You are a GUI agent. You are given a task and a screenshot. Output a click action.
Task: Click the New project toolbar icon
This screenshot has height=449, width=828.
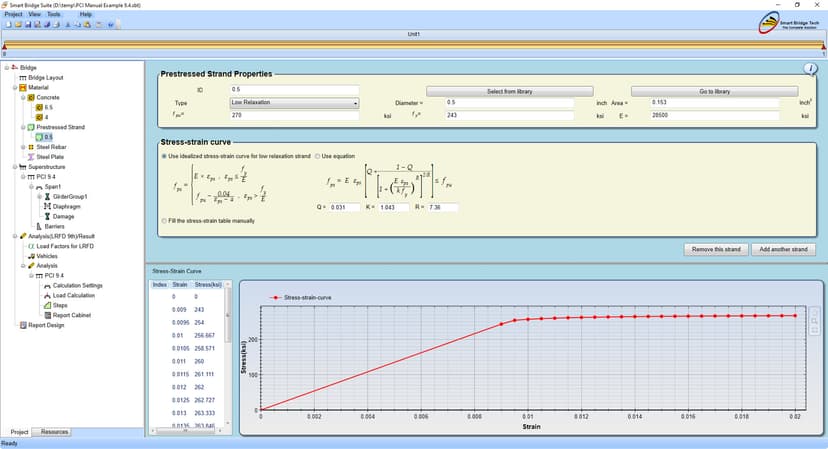click(x=8, y=24)
